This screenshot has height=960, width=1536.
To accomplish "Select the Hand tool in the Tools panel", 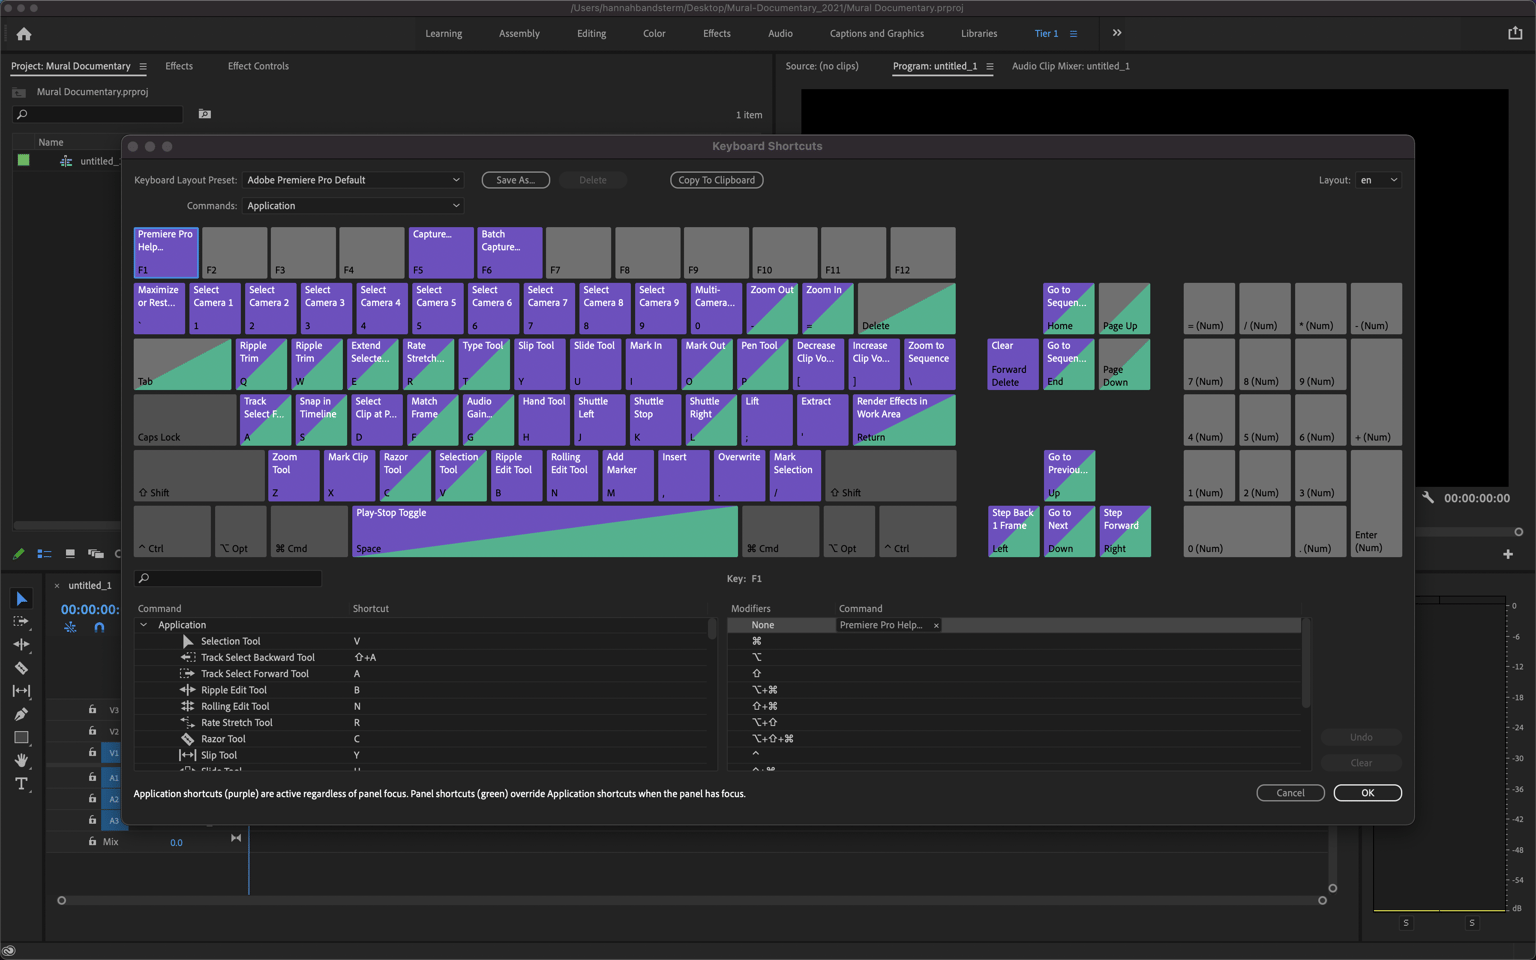I will pos(21,760).
